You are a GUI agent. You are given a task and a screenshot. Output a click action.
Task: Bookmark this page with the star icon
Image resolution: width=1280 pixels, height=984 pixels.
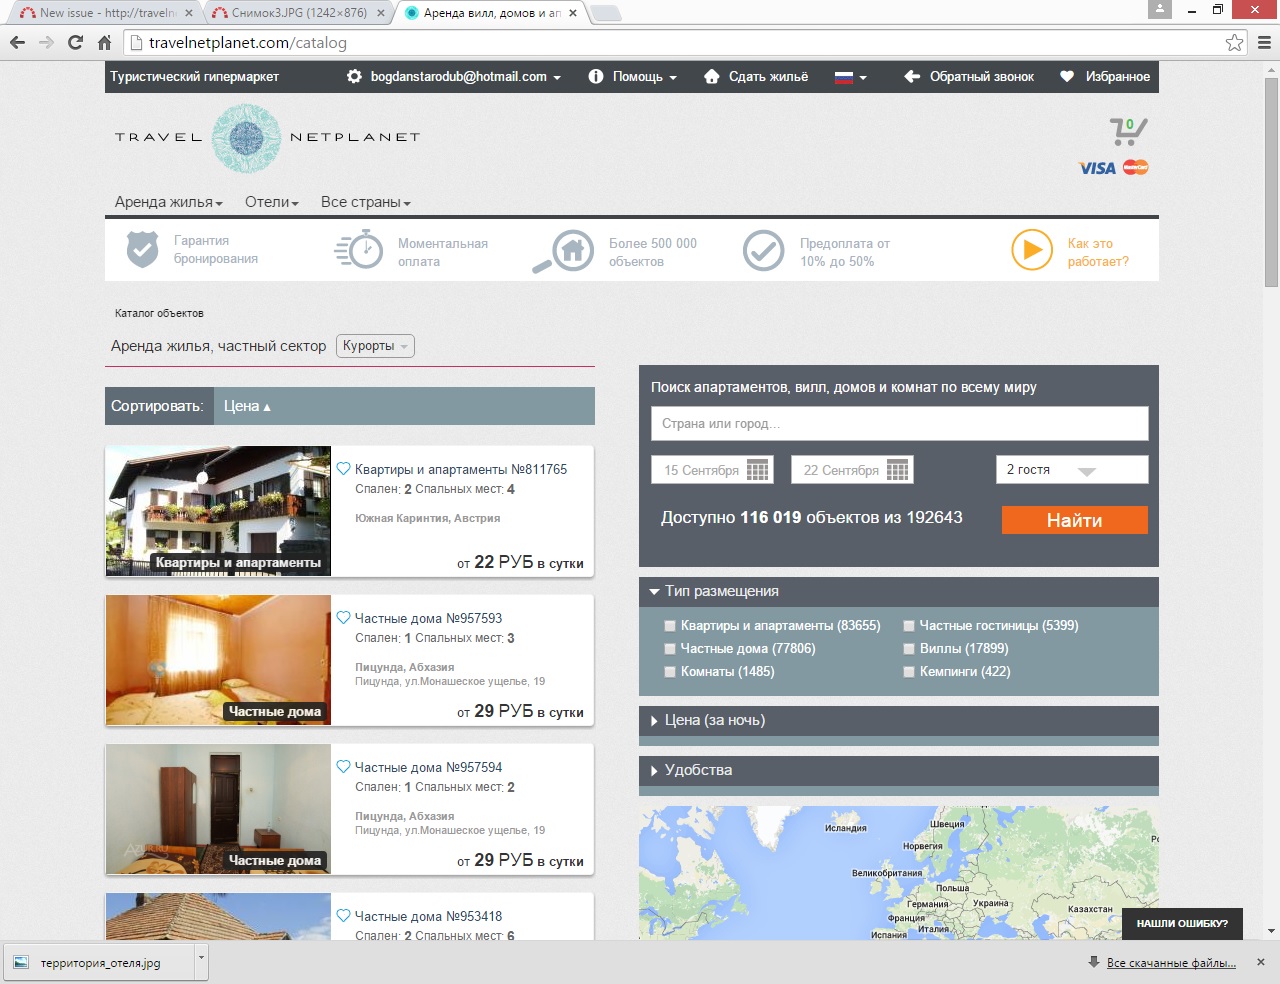(1234, 43)
